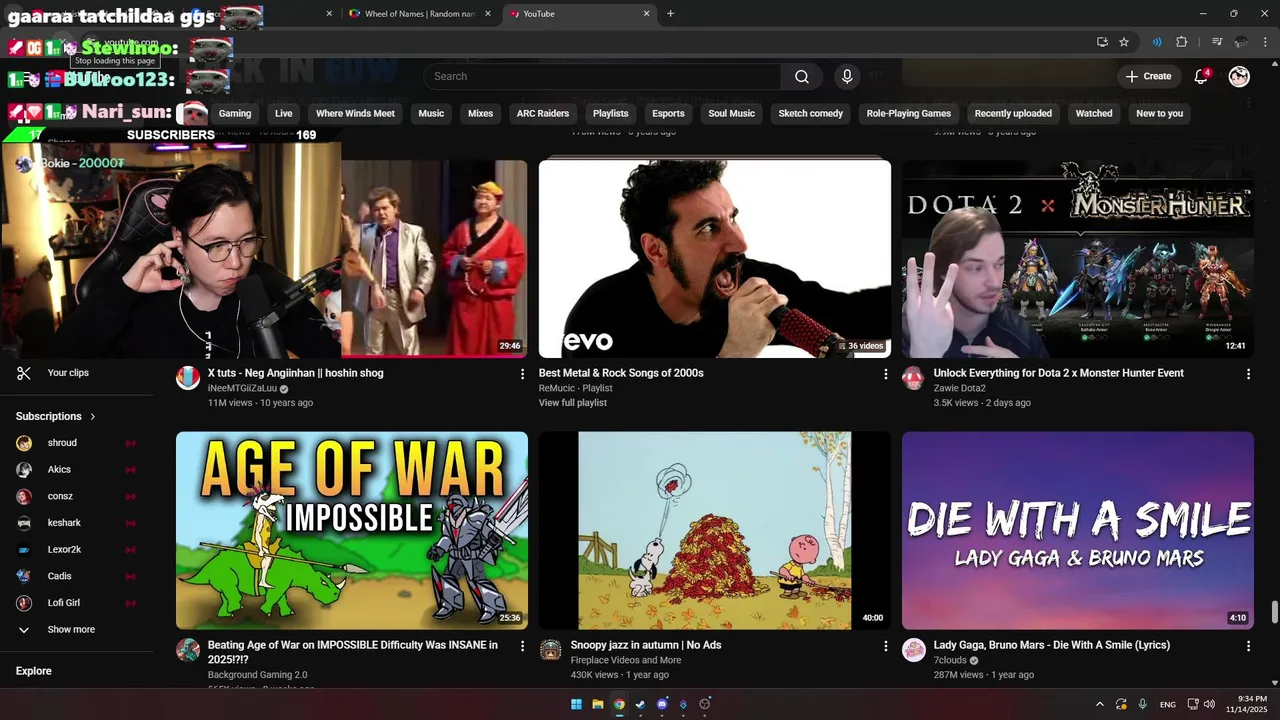Open more options for Age of War video
This screenshot has height=720, width=1280.
click(x=522, y=646)
